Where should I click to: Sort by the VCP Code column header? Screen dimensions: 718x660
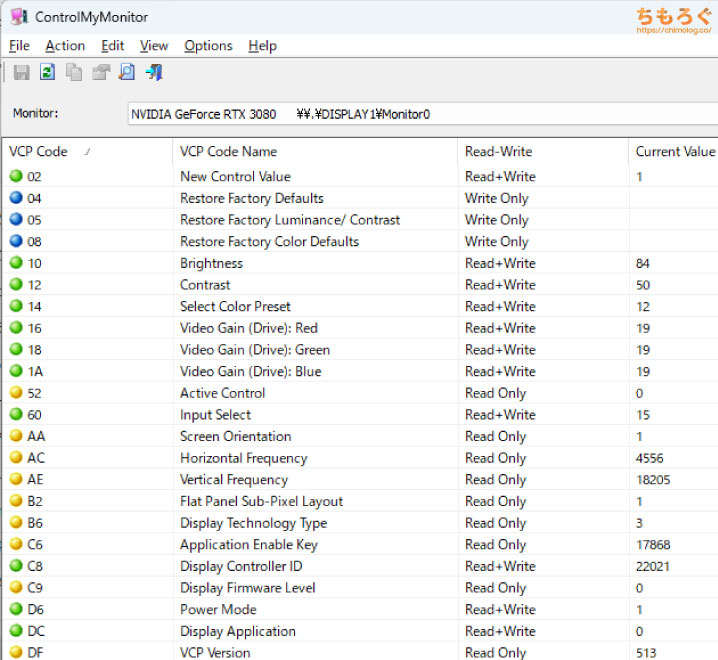(x=87, y=152)
